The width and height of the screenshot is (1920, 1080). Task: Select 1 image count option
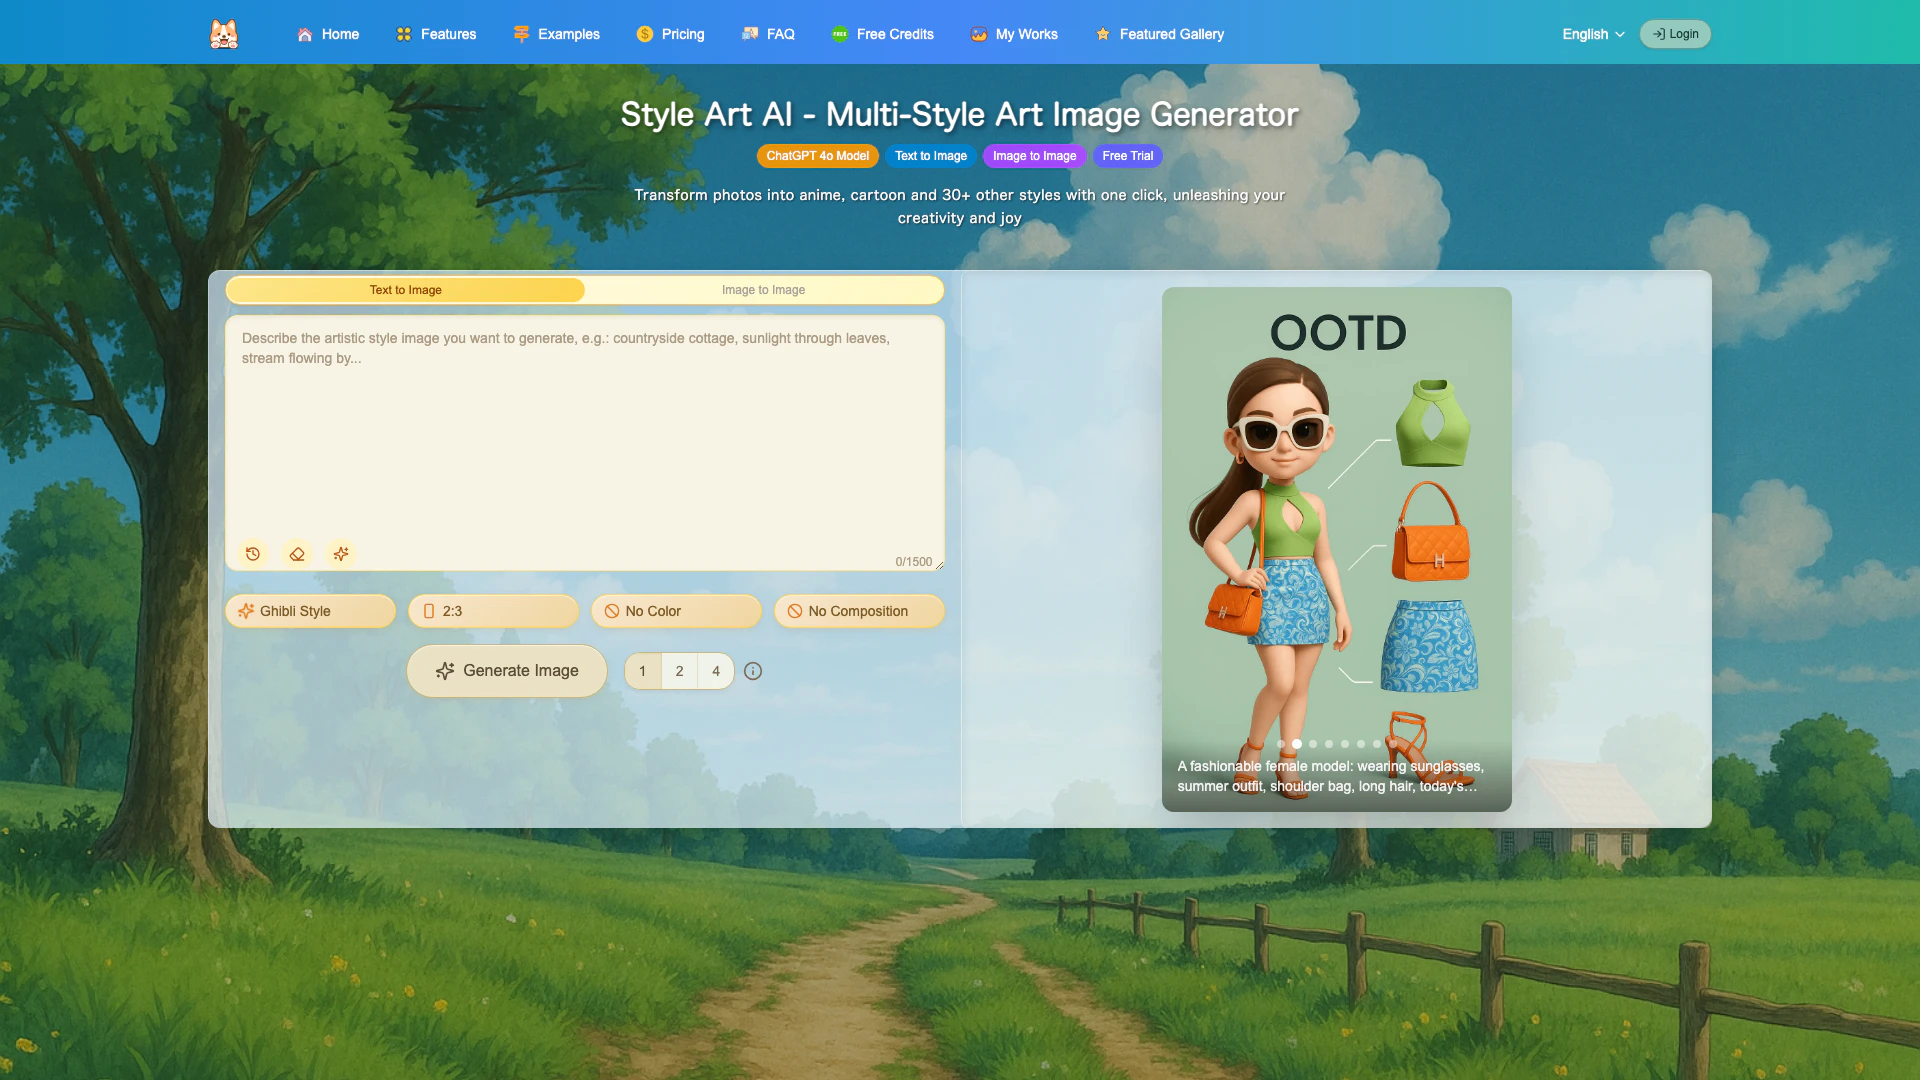(x=643, y=671)
